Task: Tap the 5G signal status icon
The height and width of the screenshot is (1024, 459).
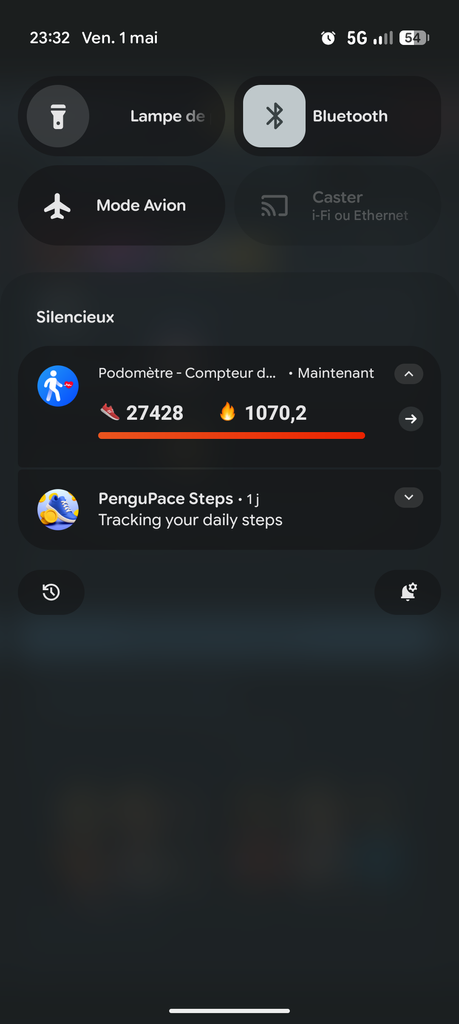Action: tap(356, 38)
